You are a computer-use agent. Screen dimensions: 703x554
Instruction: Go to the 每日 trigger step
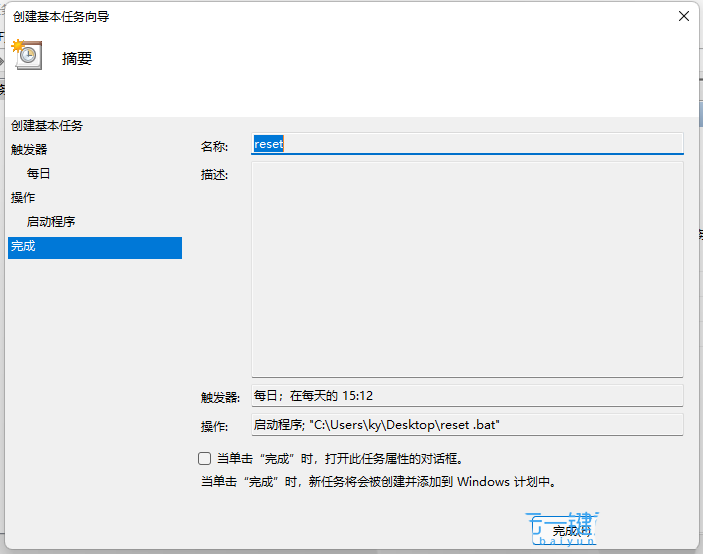point(38,173)
